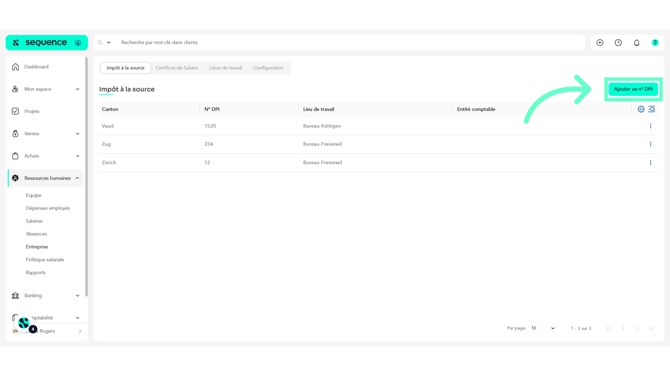Screen dimensions: 670x376
Task: Switch to Lieux de travail tab
Action: pyautogui.click(x=225, y=68)
